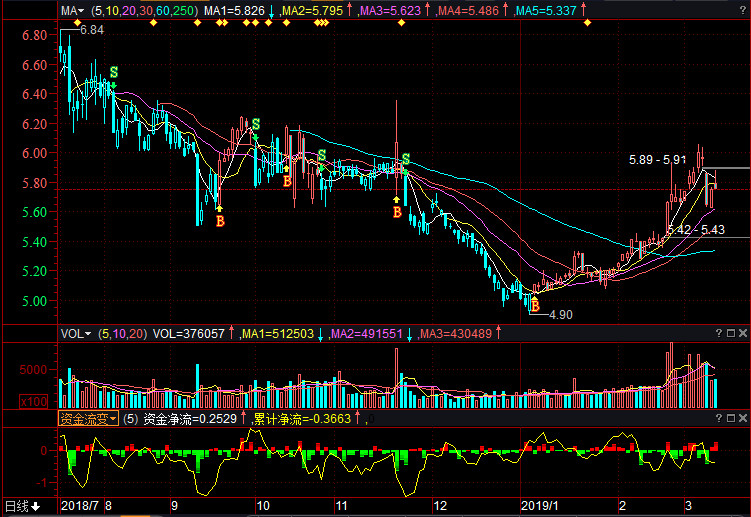Click help icon in 资金流变 panel
The width and height of the screenshot is (751, 517).
[719, 419]
